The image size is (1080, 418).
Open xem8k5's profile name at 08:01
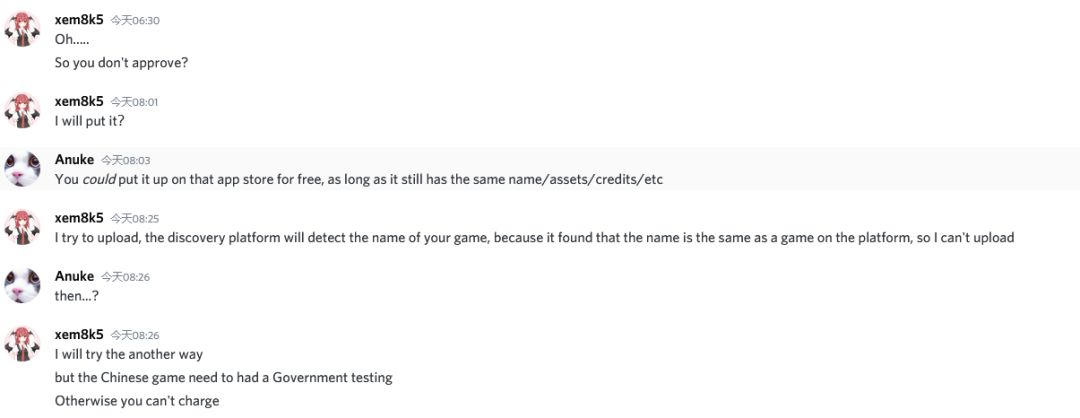[x=79, y=101]
